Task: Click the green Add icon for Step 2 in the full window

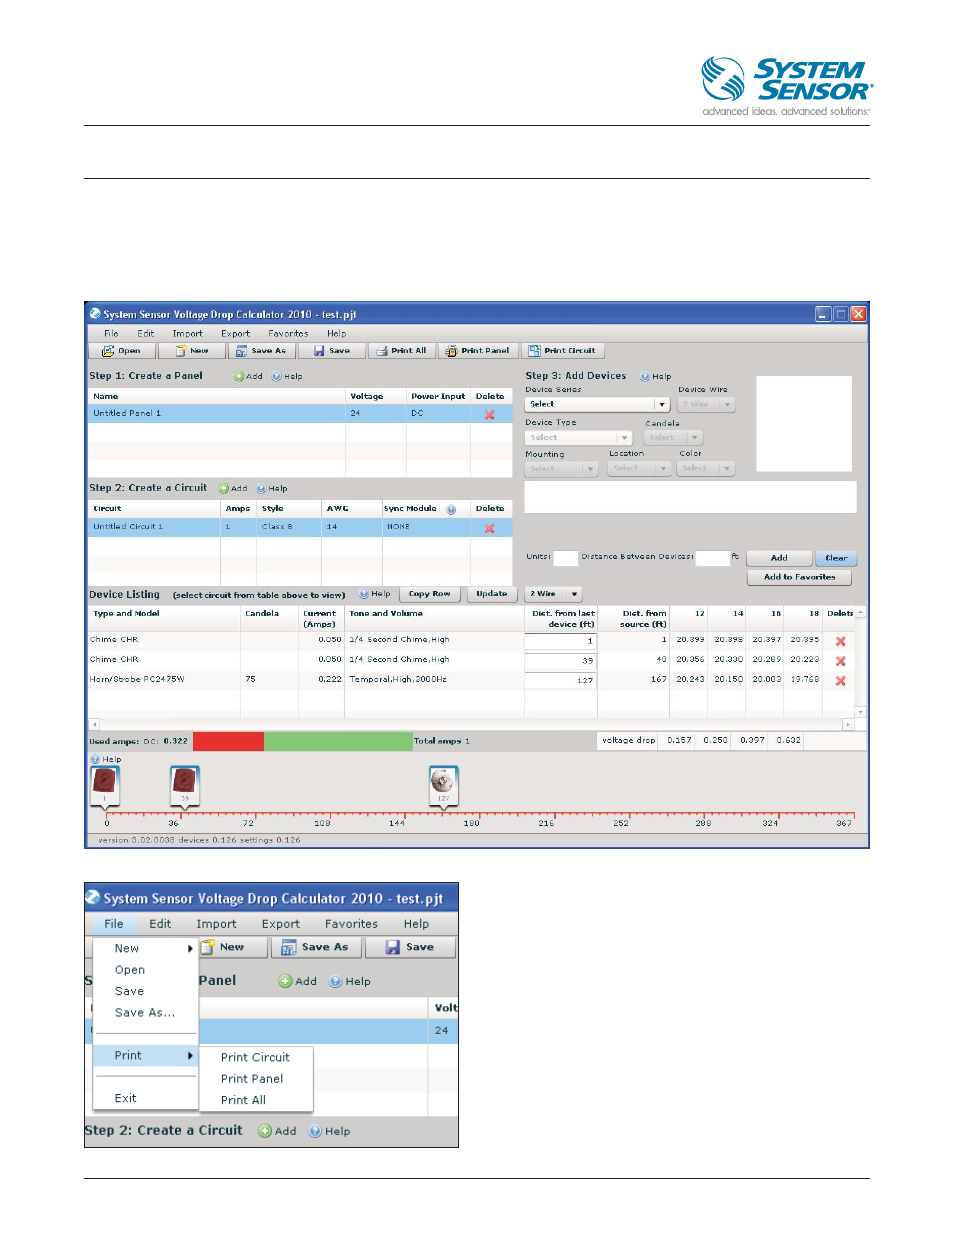Action: (x=224, y=489)
